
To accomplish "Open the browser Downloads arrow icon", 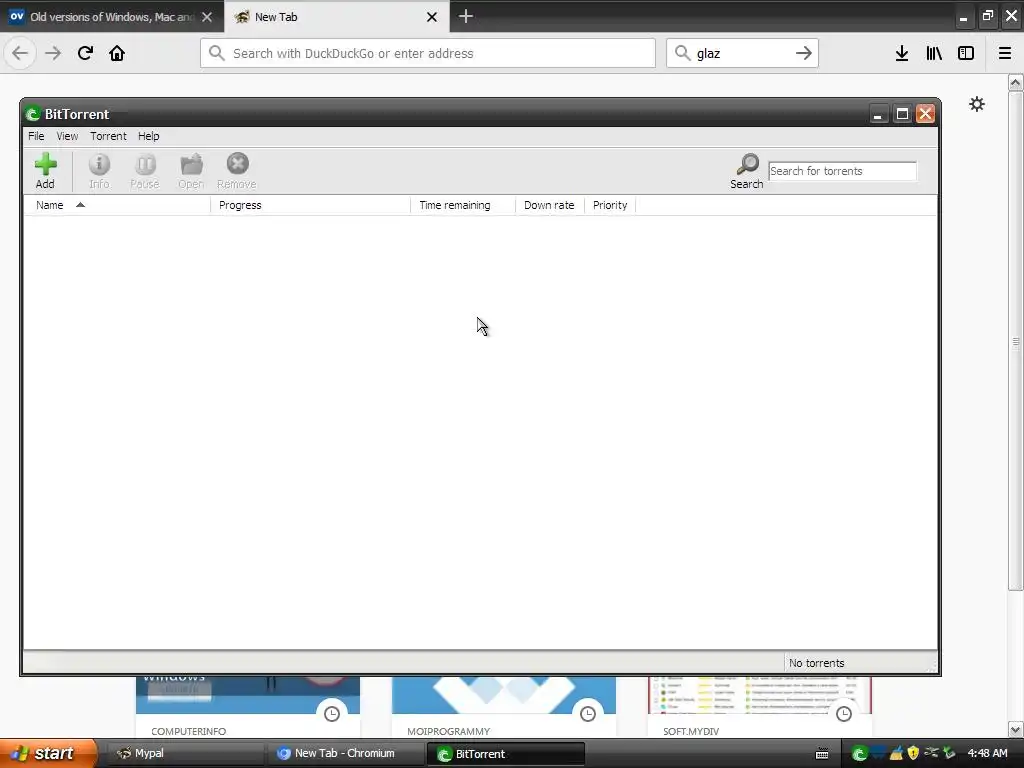I will pyautogui.click(x=902, y=54).
